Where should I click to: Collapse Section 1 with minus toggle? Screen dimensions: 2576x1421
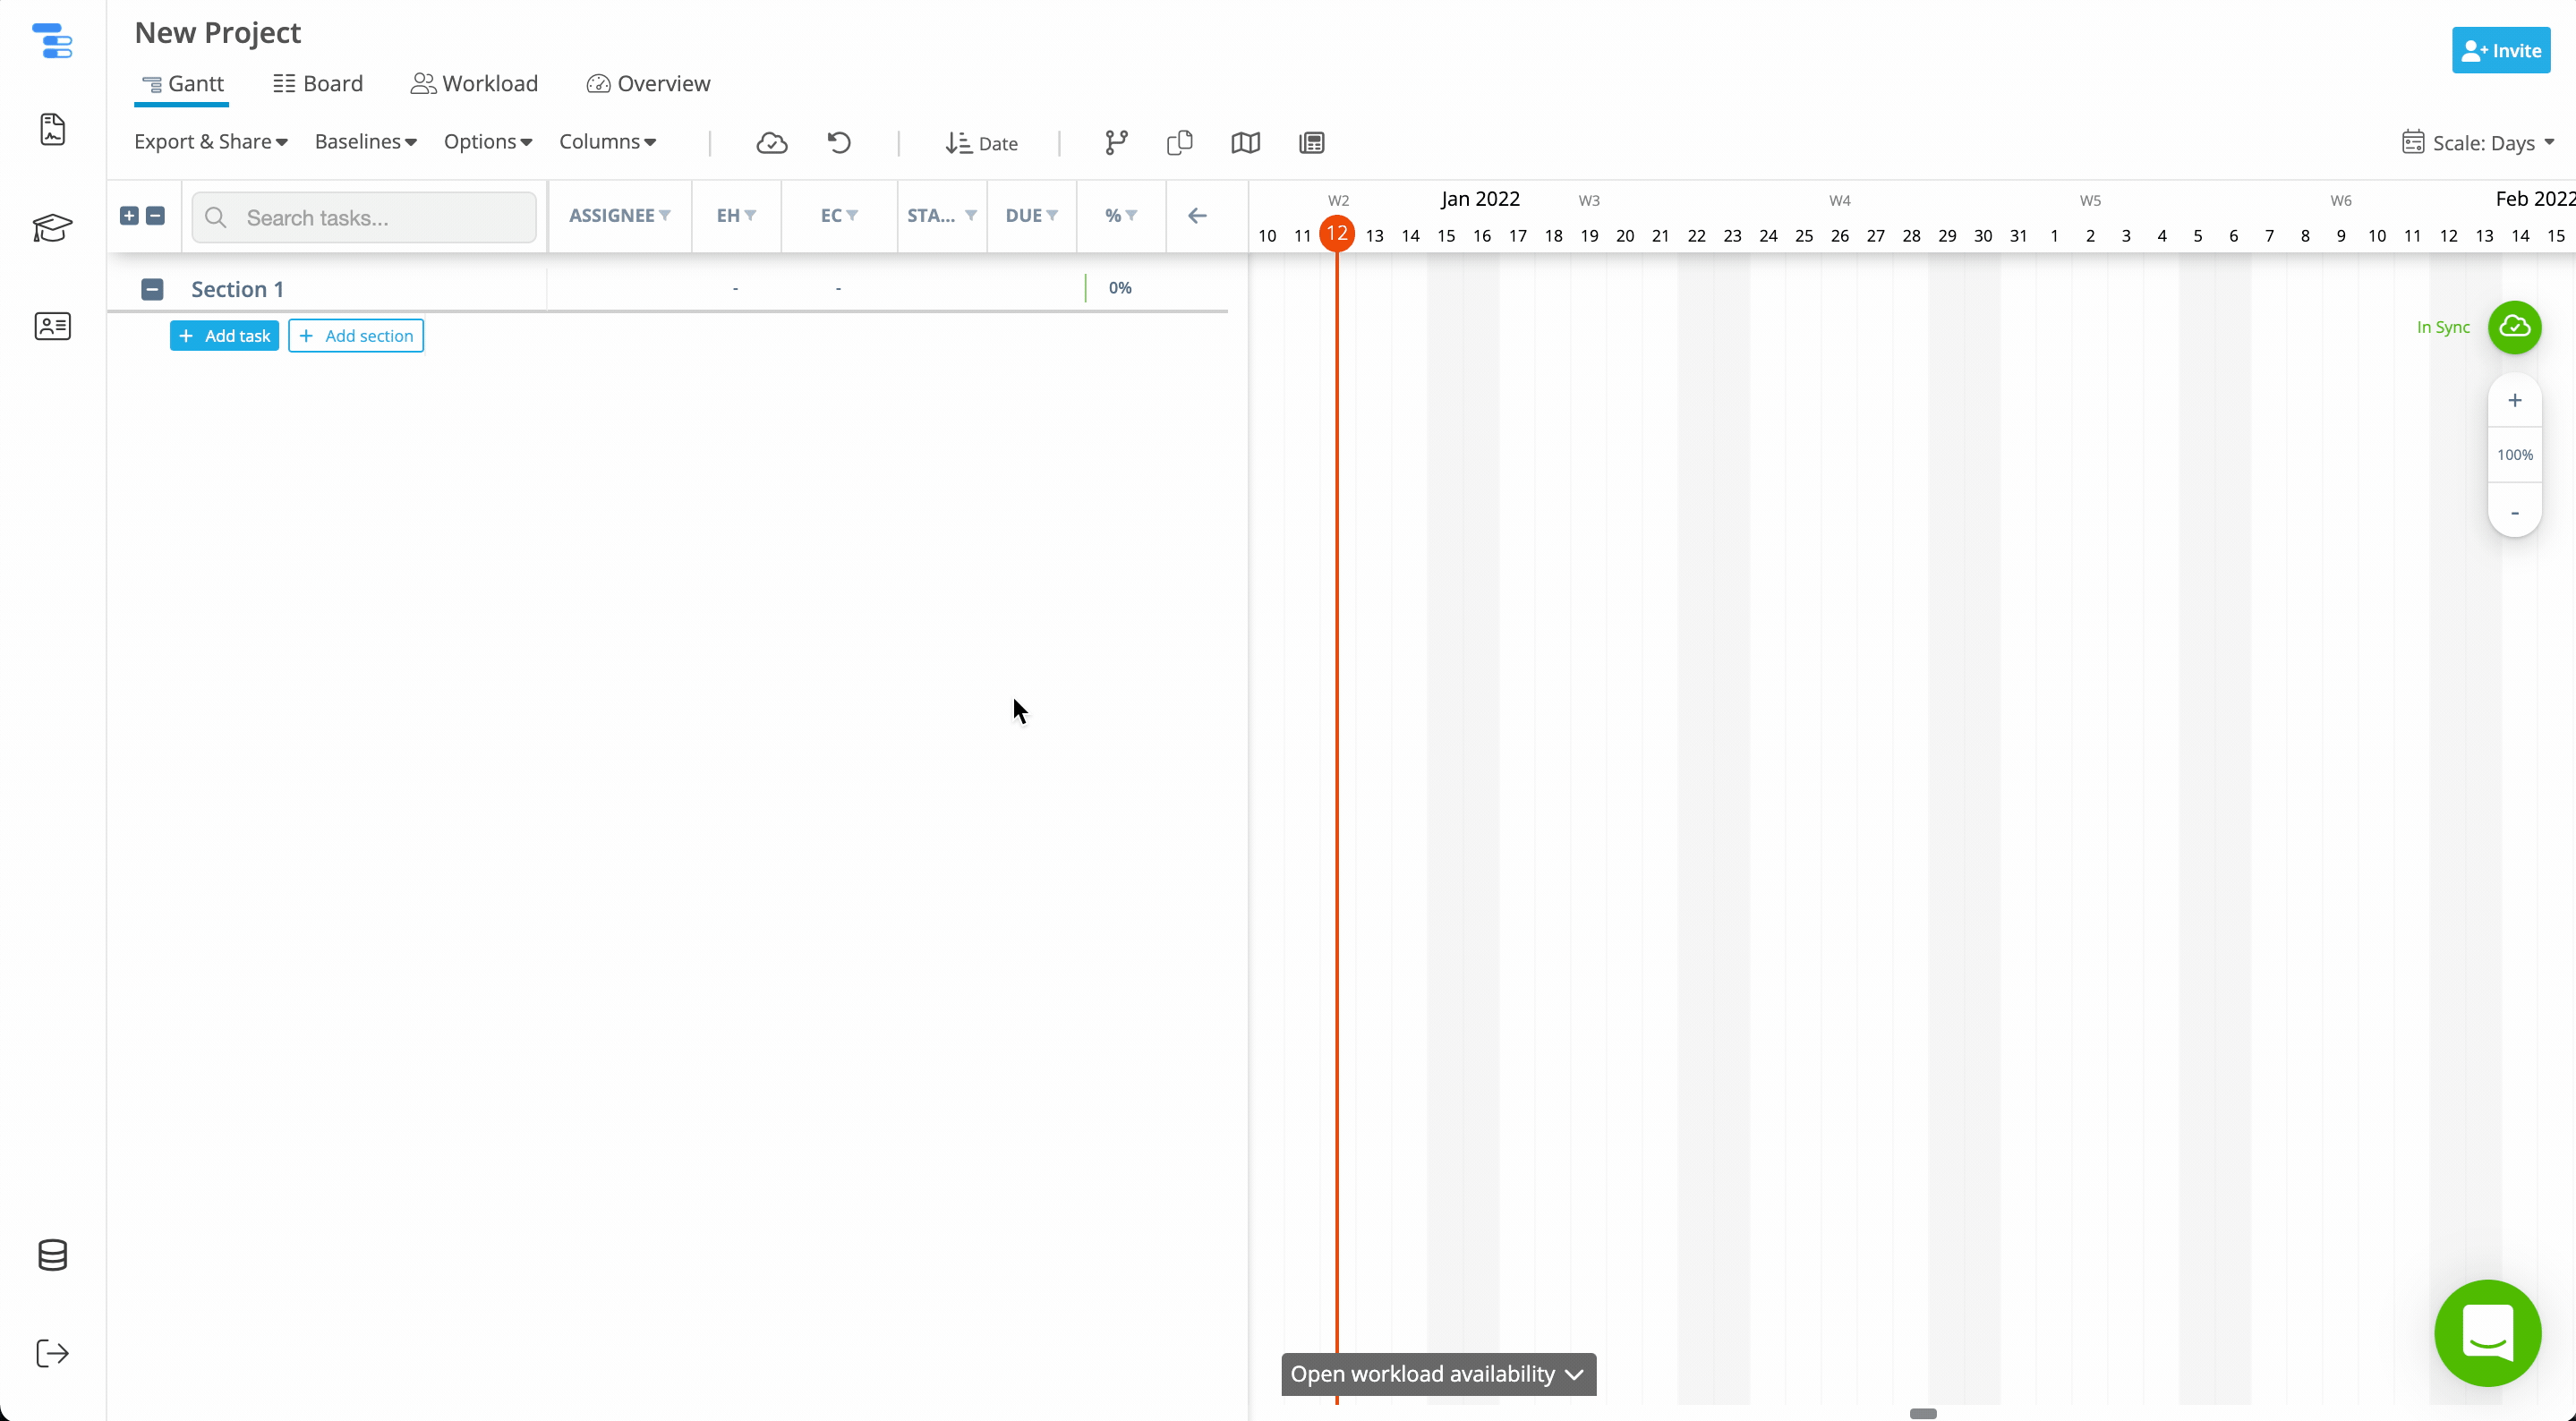[152, 289]
